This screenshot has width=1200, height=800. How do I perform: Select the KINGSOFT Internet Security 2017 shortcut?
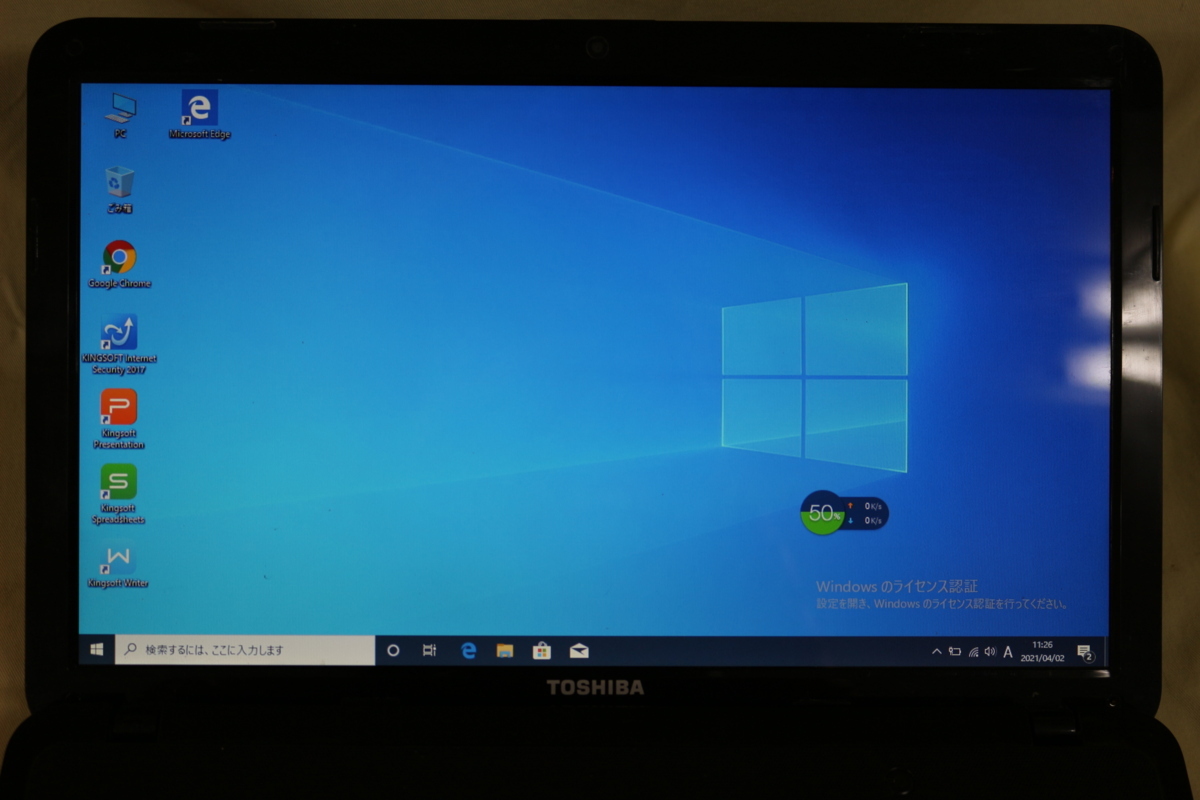(x=119, y=345)
